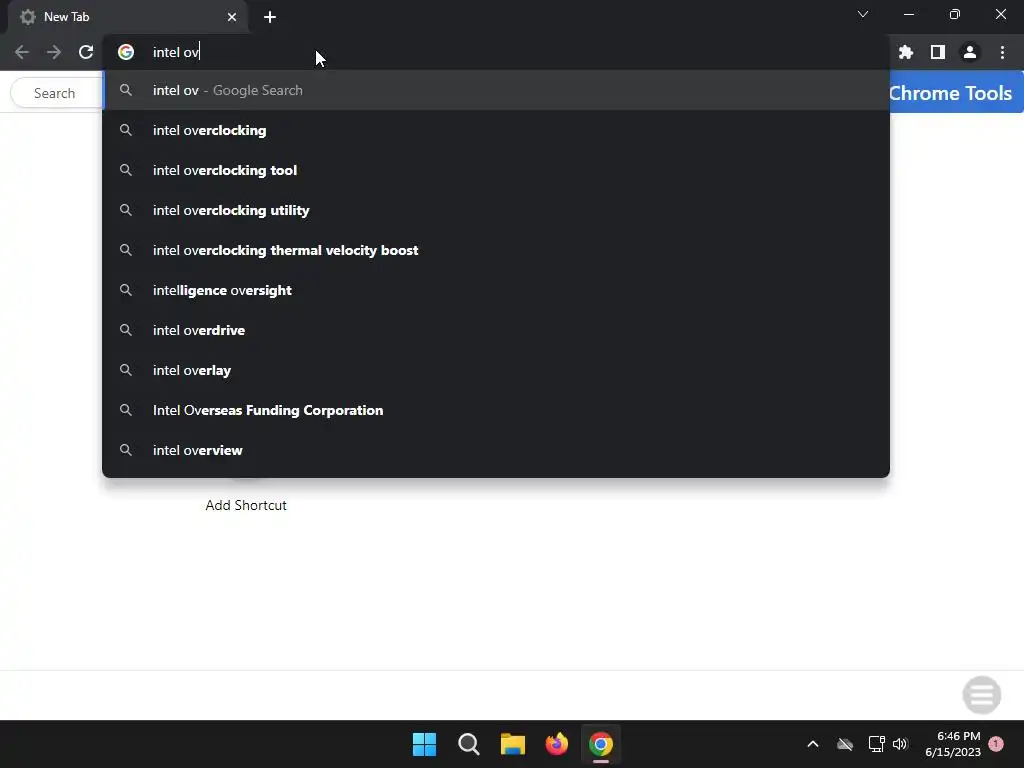Click the browser forward arrow
1024x768 pixels.
tap(54, 52)
